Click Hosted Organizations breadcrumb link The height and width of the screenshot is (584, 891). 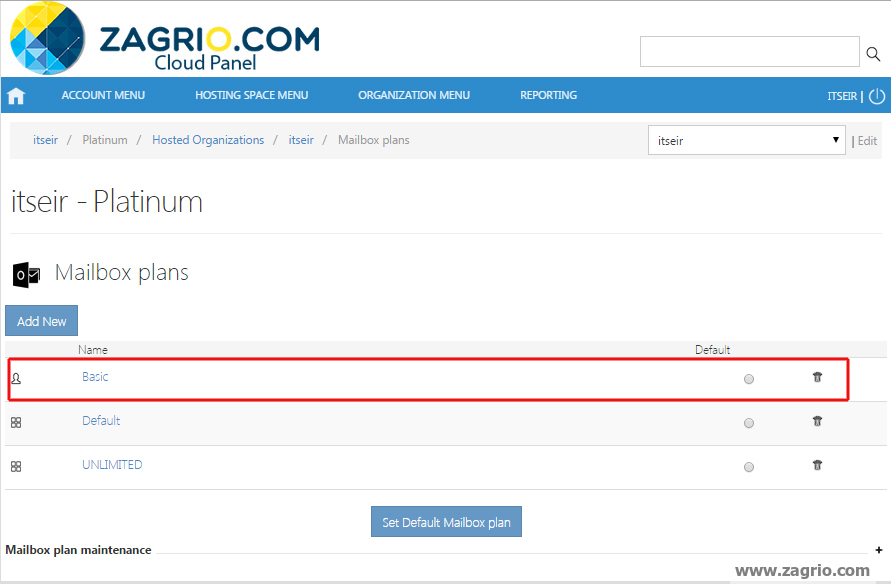coord(208,140)
